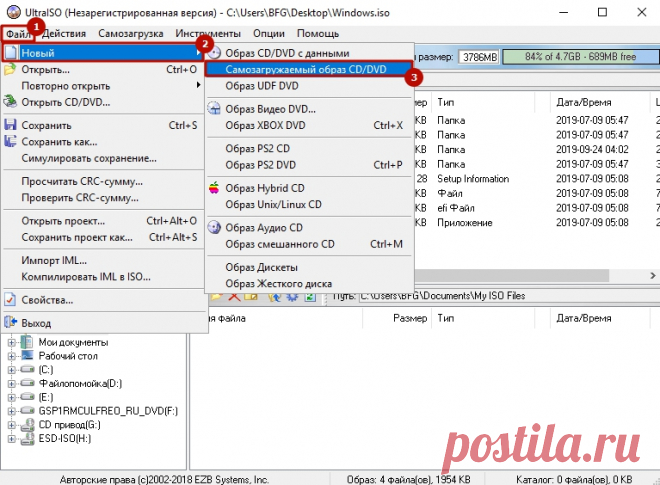The image size is (660, 485).
Task: Select Импорт IML...
Action: point(103,260)
